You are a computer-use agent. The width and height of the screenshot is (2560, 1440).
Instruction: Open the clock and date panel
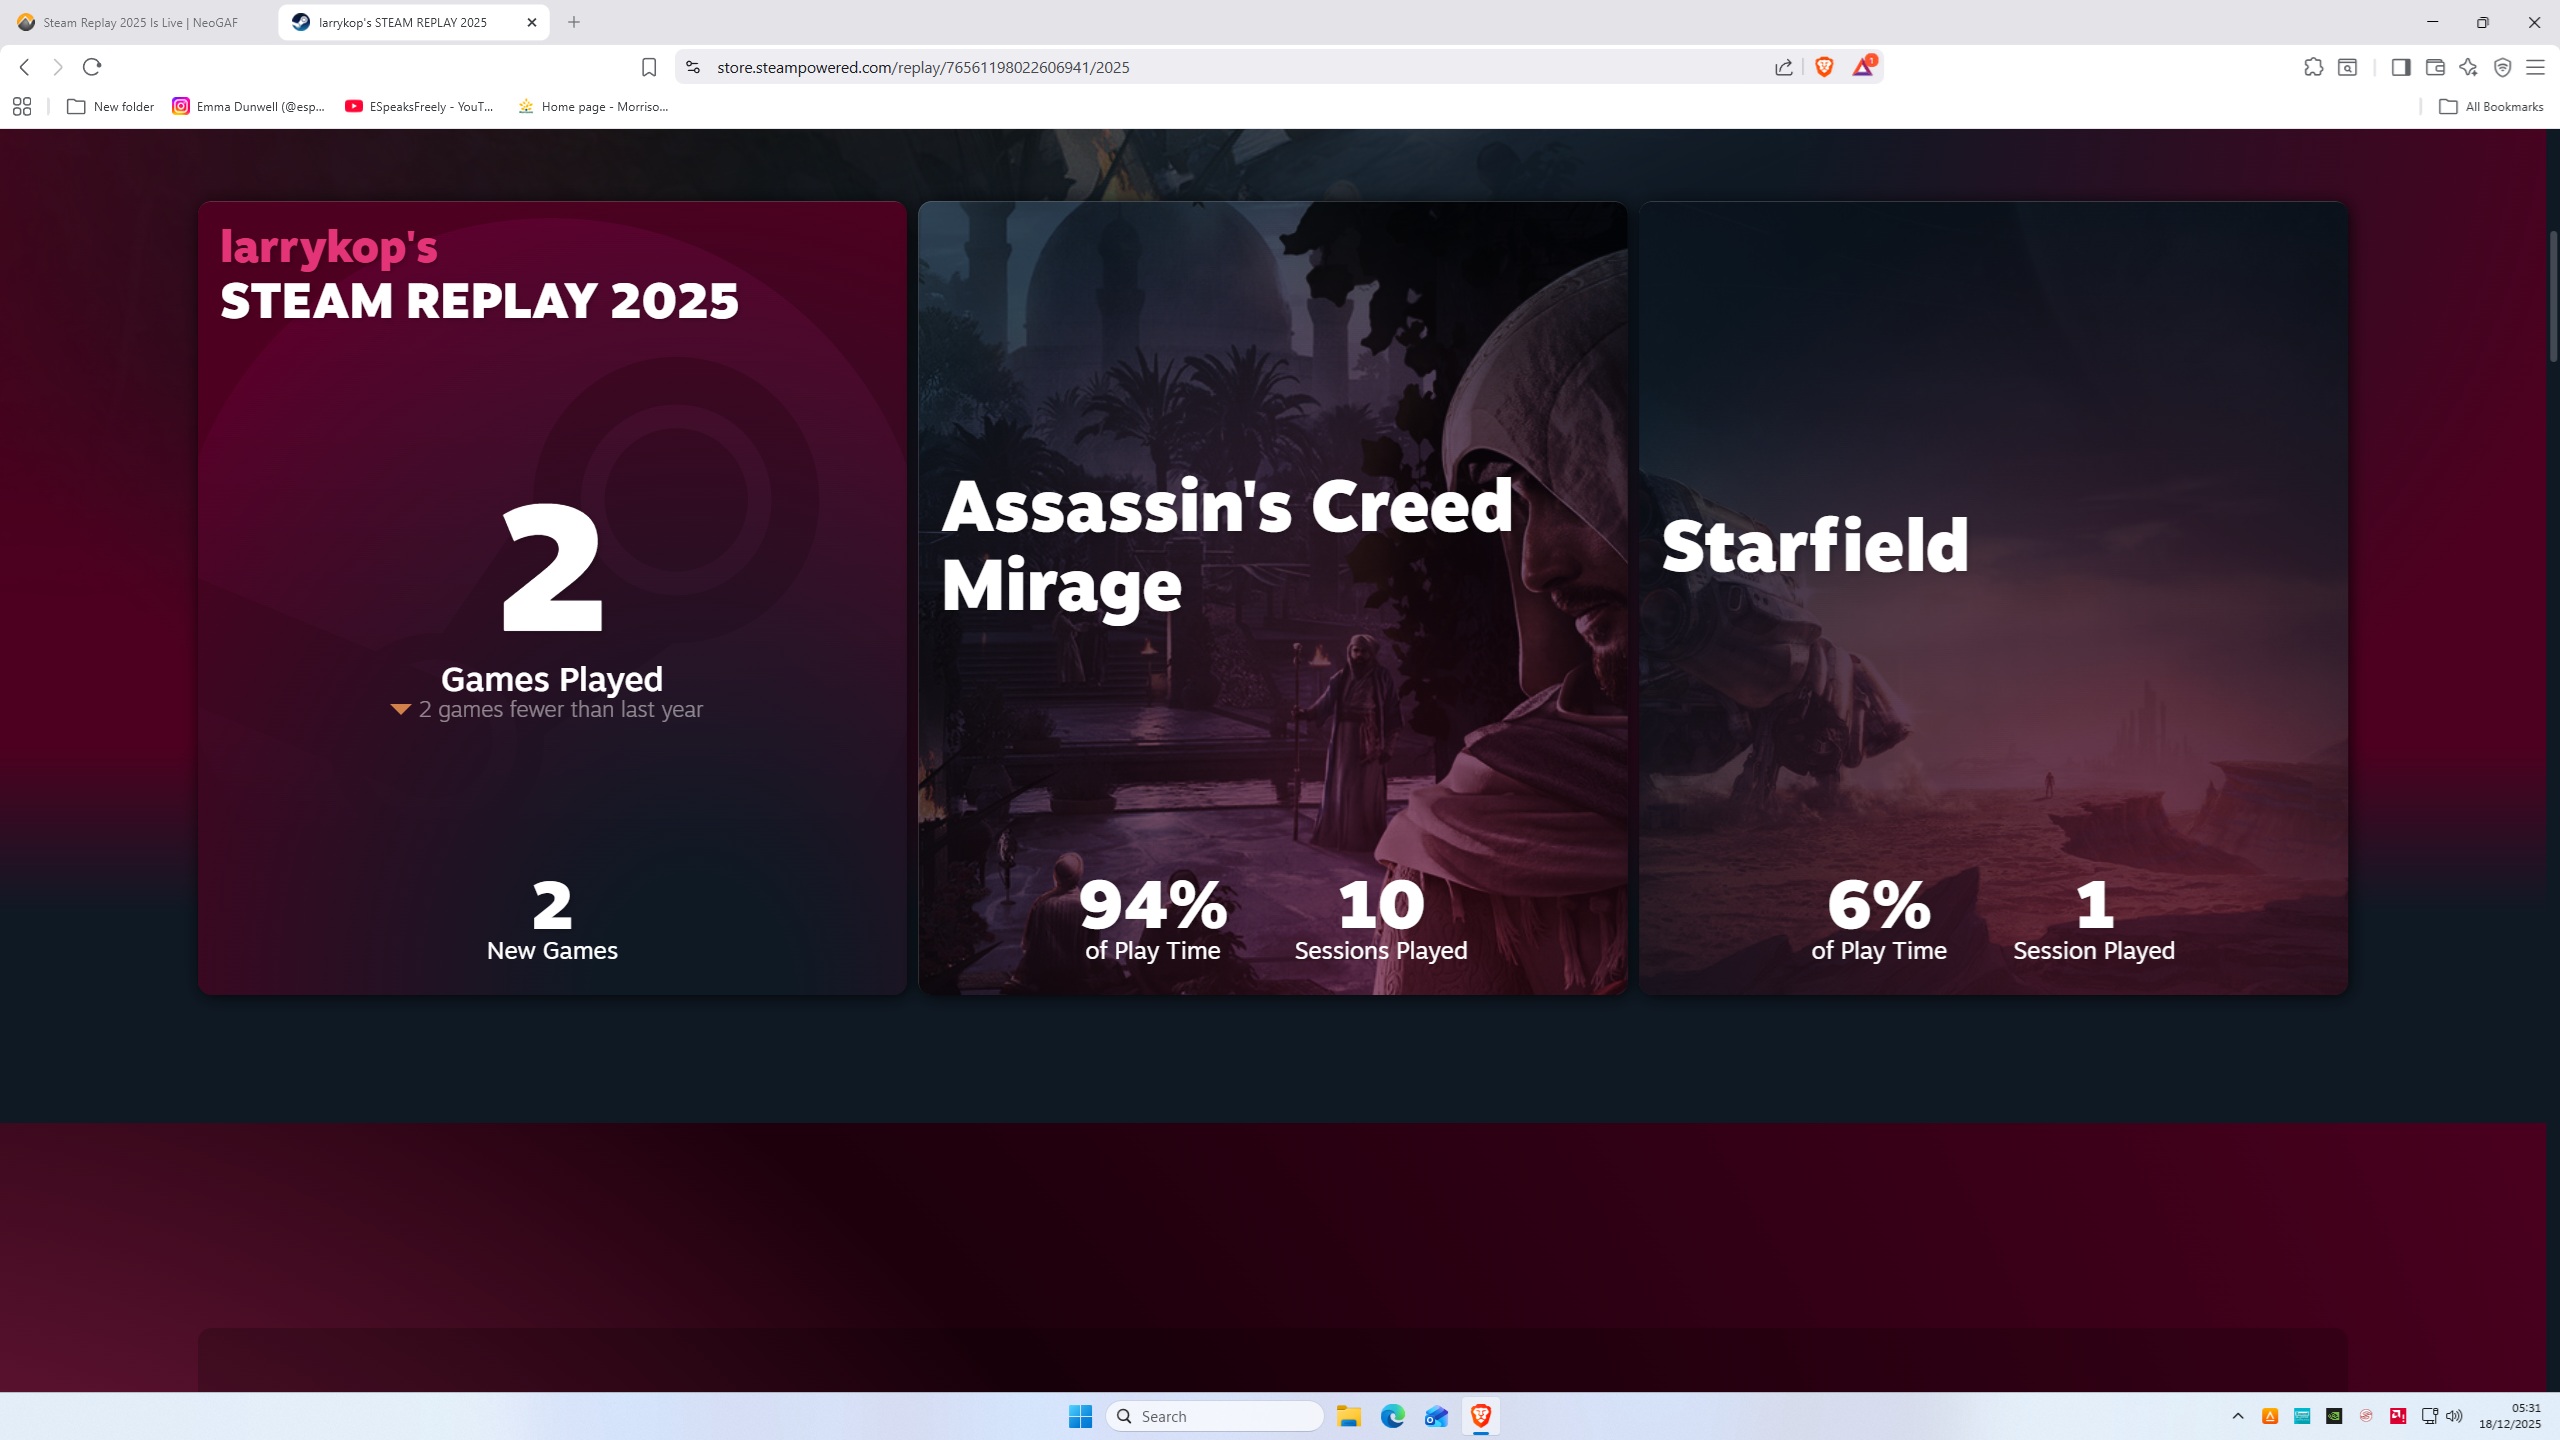2510,1416
